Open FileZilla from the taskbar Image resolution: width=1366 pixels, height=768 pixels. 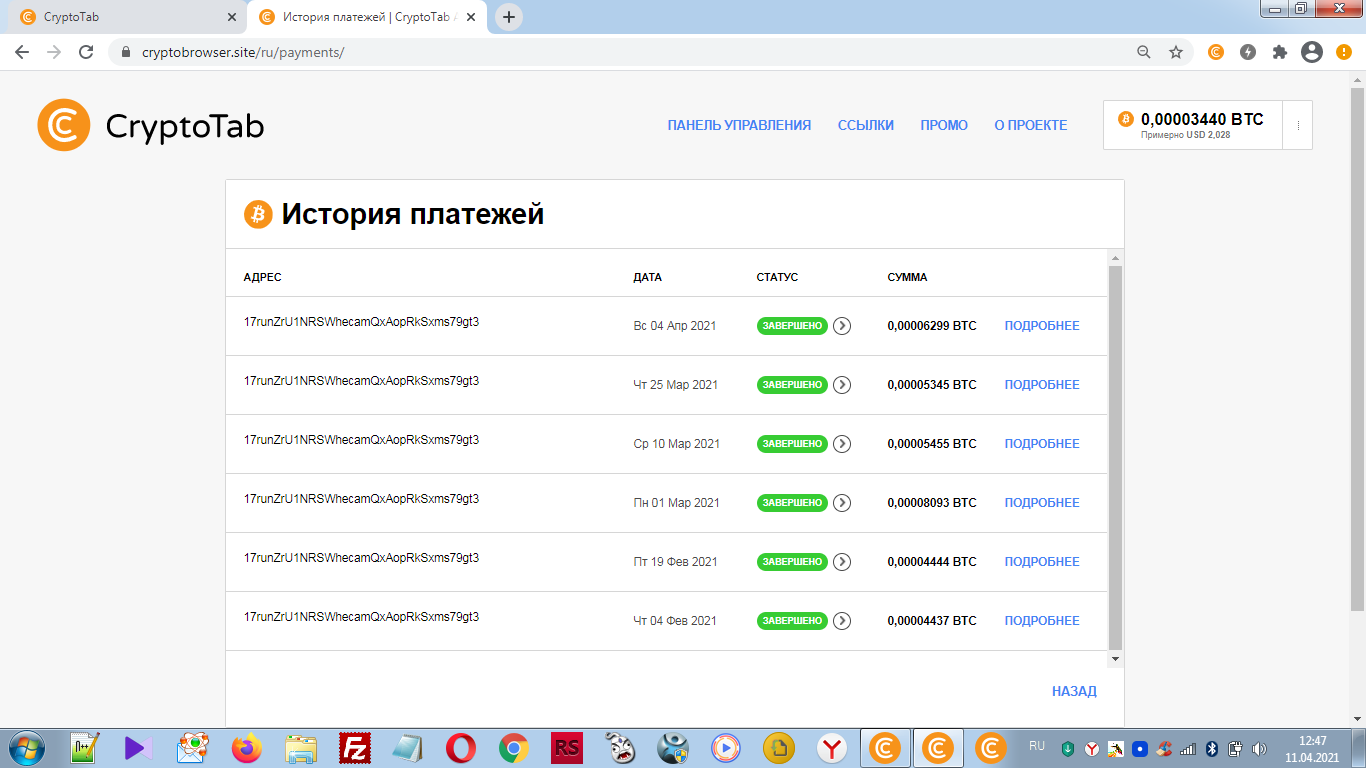(355, 748)
